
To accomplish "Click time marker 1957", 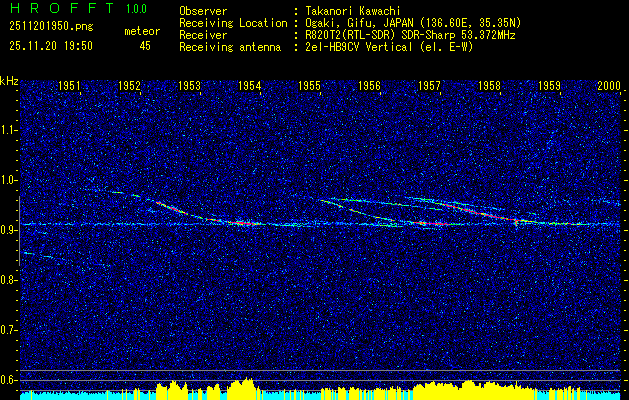I will tap(429, 86).
